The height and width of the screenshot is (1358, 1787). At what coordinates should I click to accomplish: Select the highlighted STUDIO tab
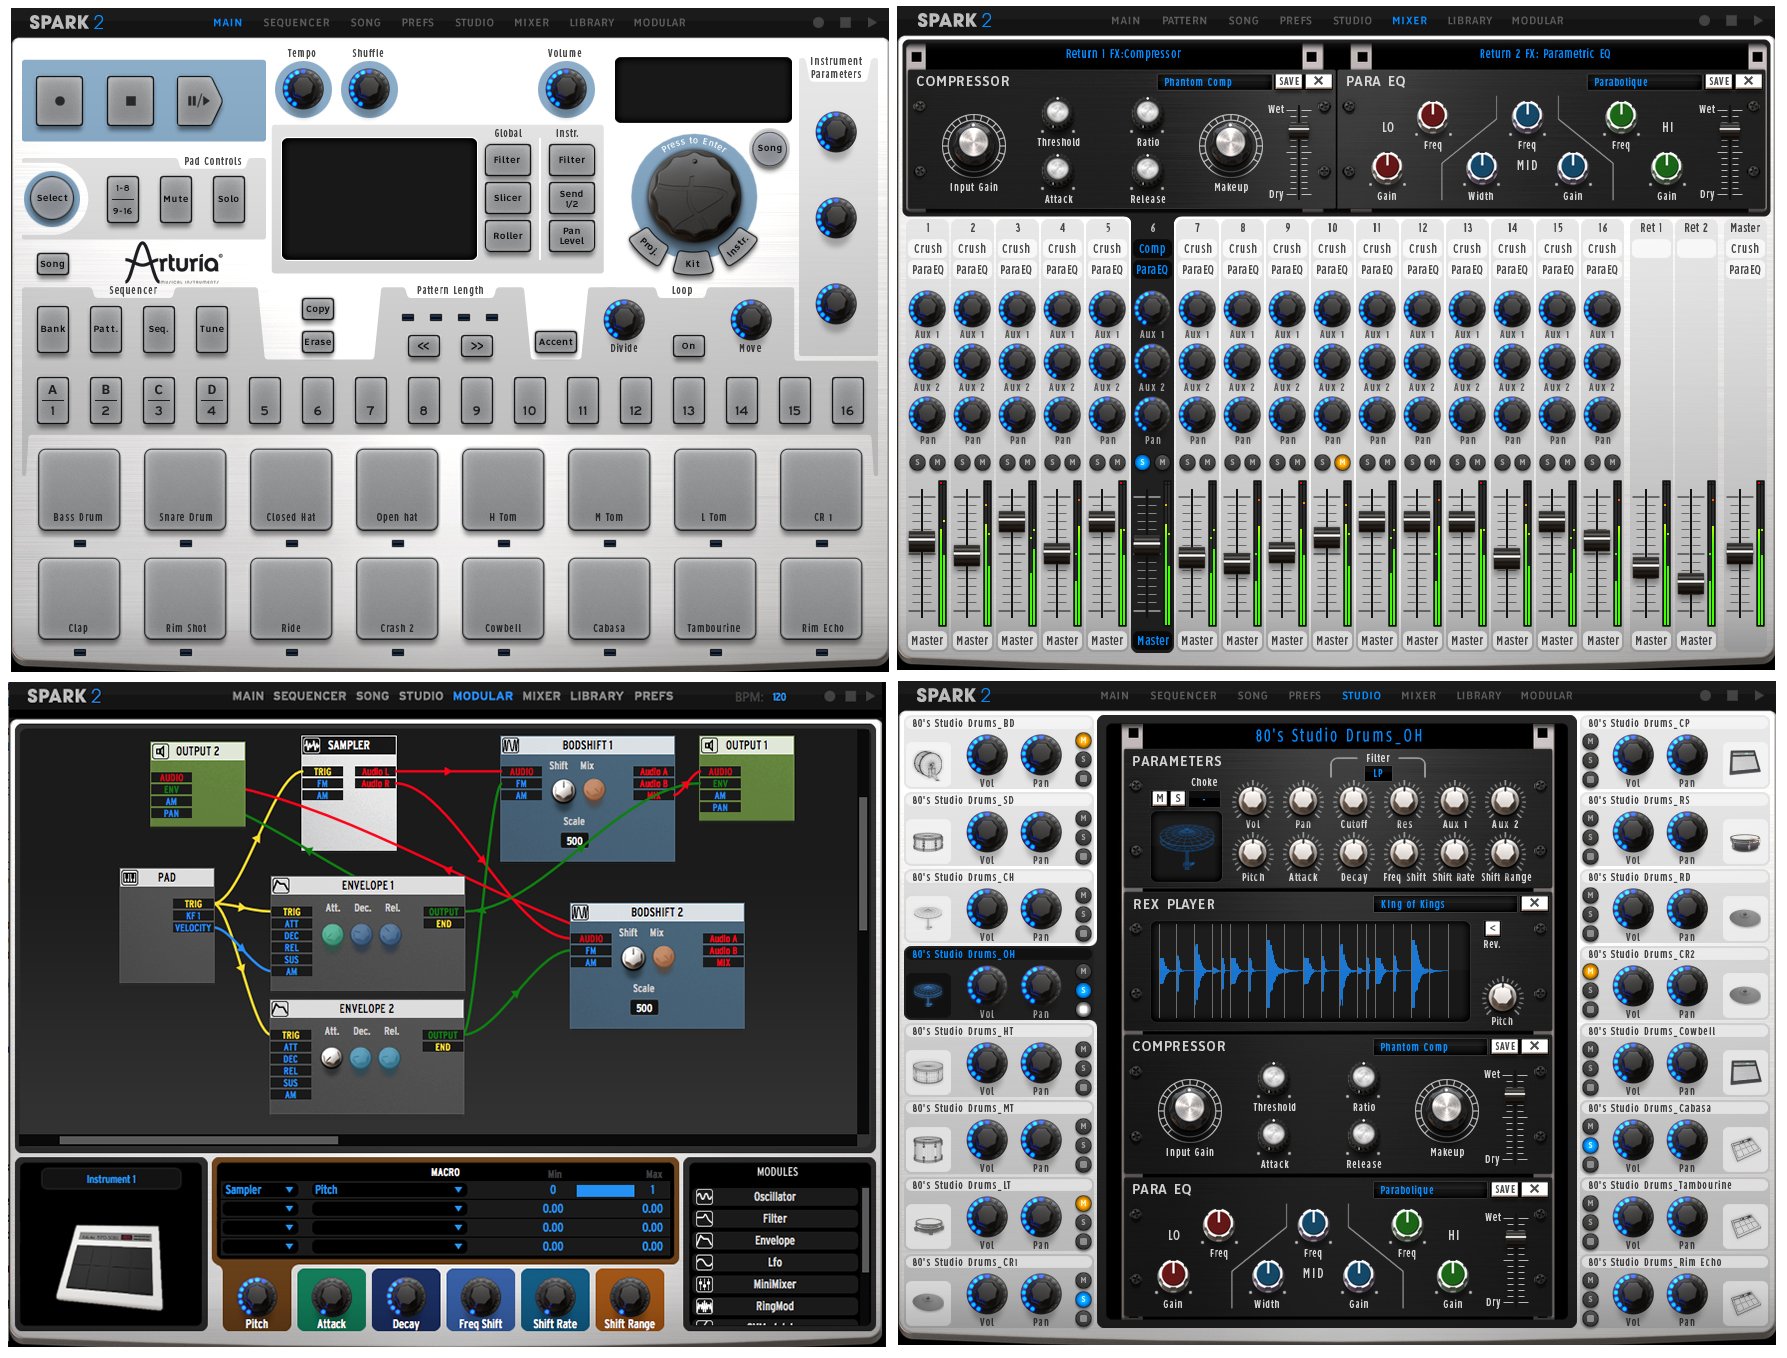pos(1361,696)
